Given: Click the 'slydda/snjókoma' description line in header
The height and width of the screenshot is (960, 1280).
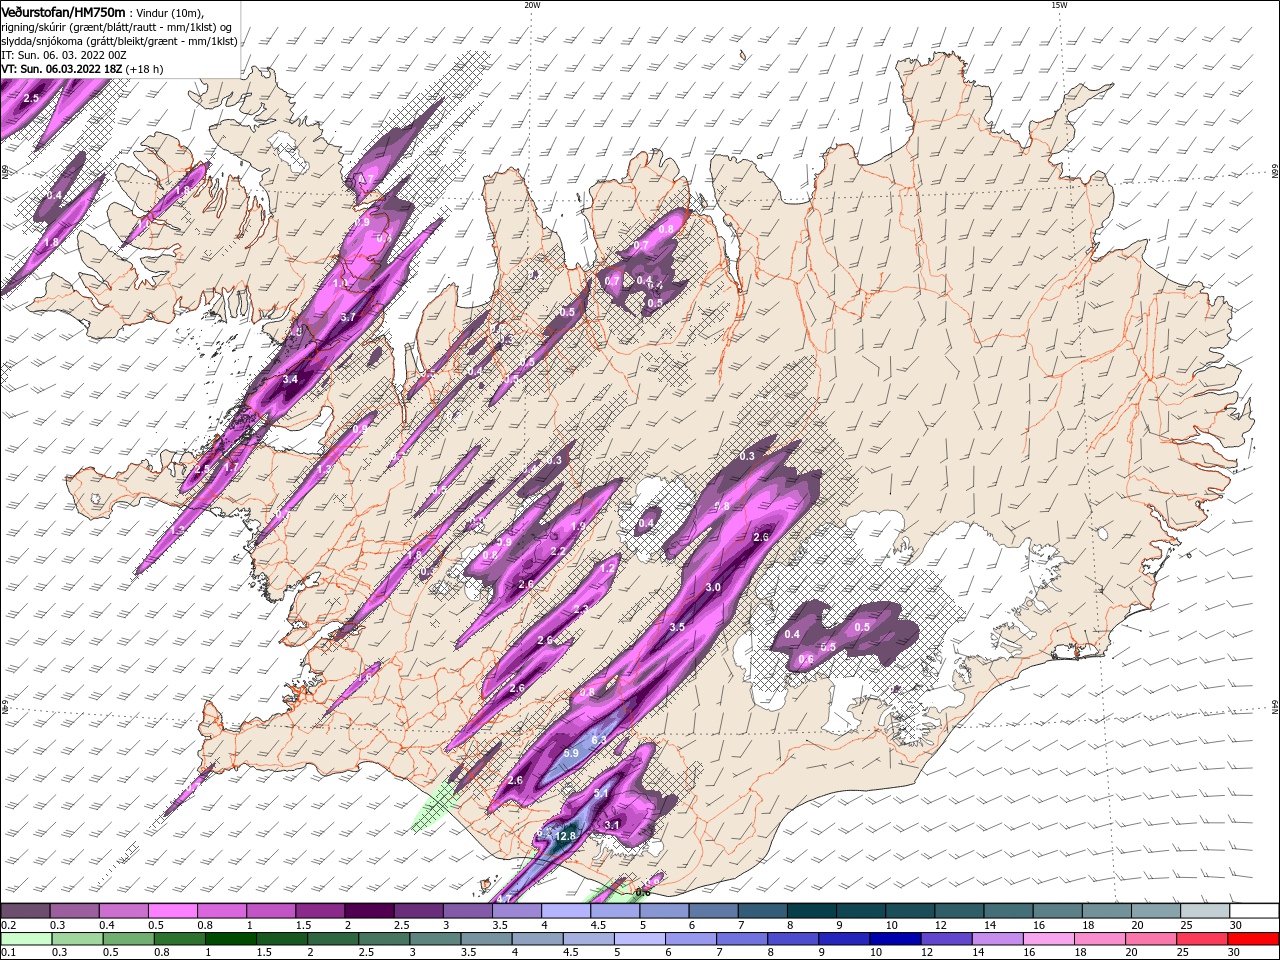Looking at the screenshot, I should (x=119, y=41).
